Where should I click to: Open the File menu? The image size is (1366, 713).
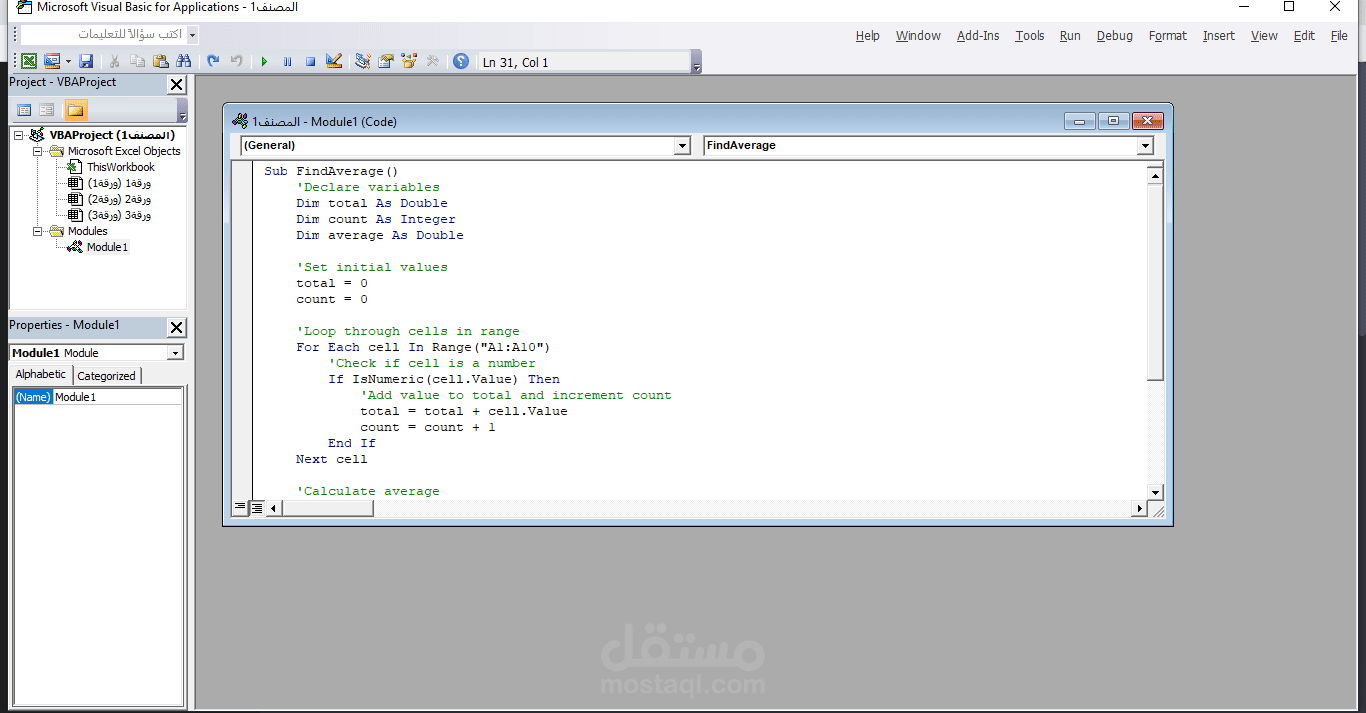click(1339, 36)
